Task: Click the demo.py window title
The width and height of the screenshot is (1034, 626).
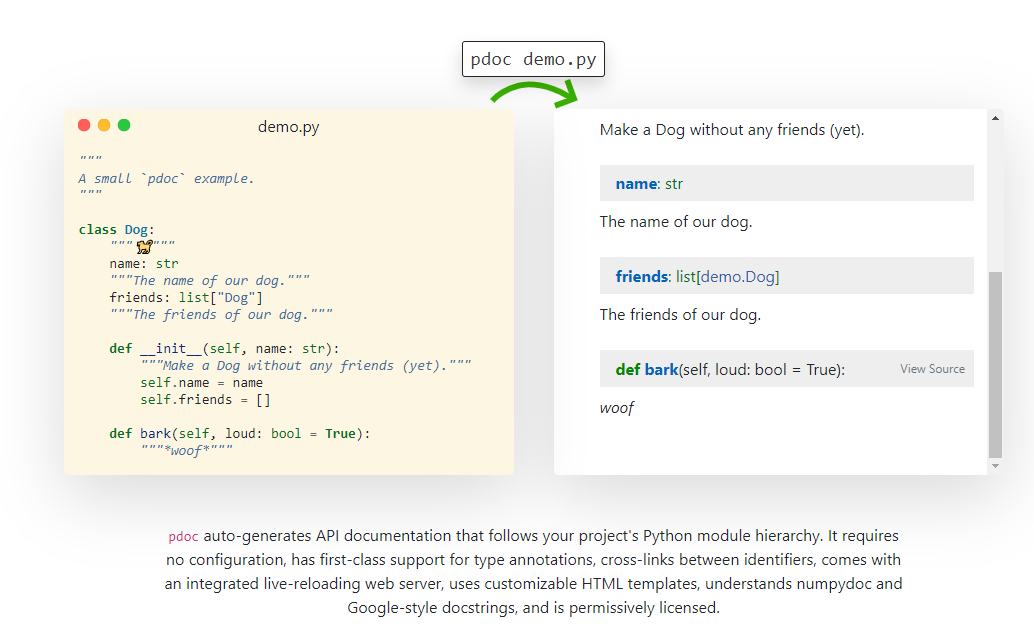Action: (x=289, y=127)
